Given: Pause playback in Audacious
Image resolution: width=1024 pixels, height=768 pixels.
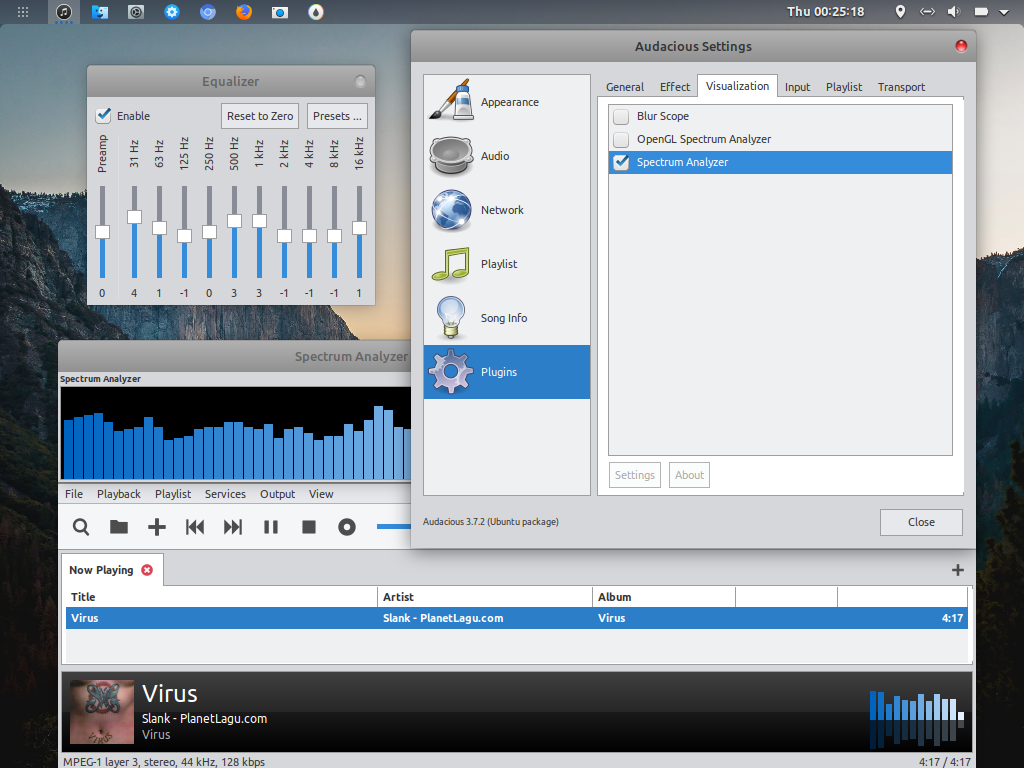Looking at the screenshot, I should tap(270, 527).
